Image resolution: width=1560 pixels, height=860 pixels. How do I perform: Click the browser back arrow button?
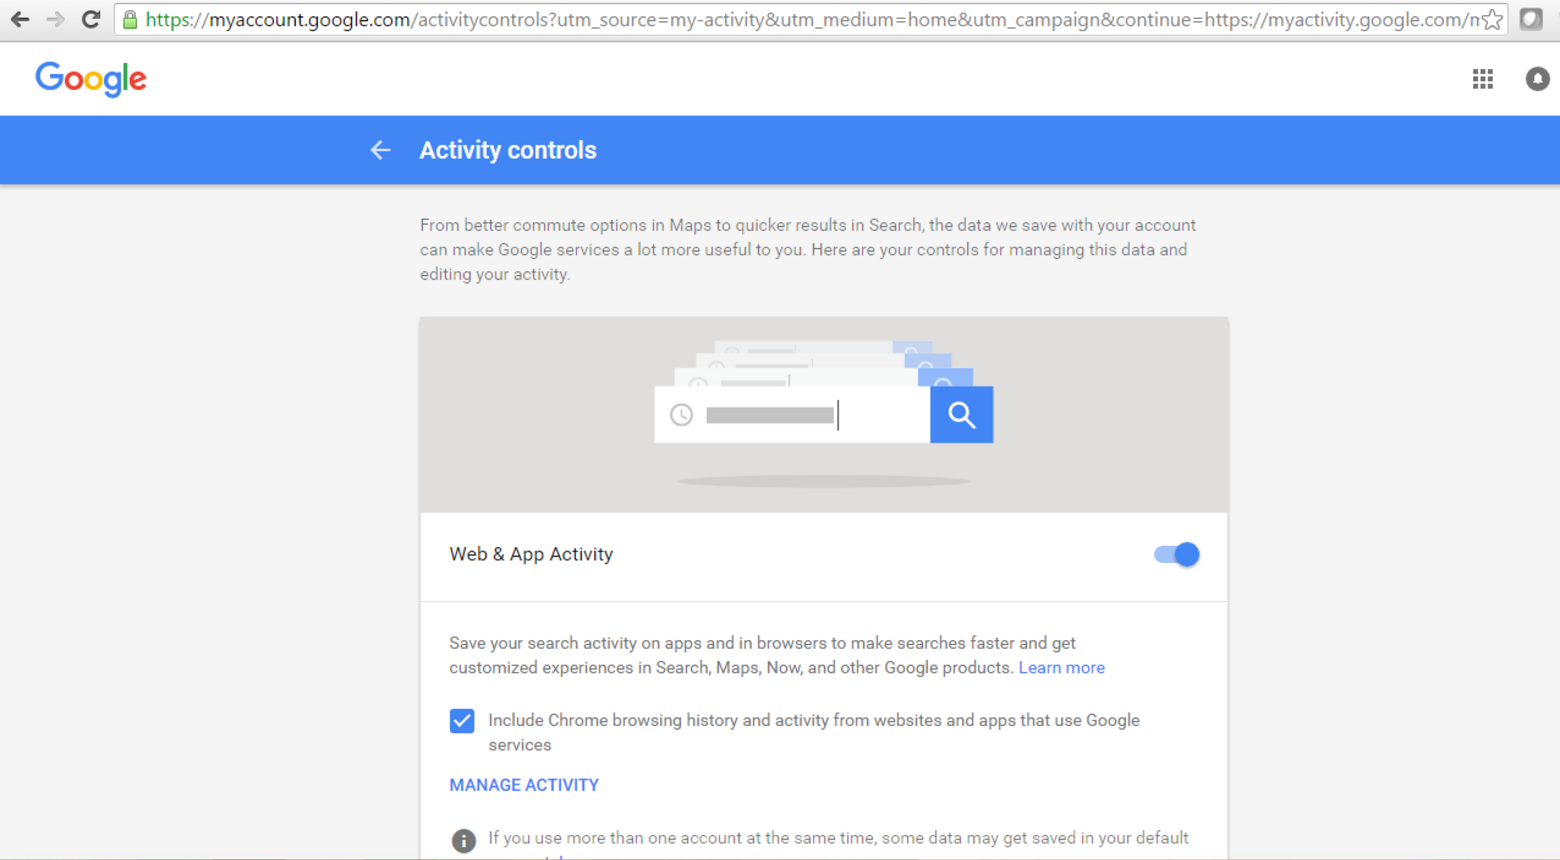pyautogui.click(x=20, y=19)
